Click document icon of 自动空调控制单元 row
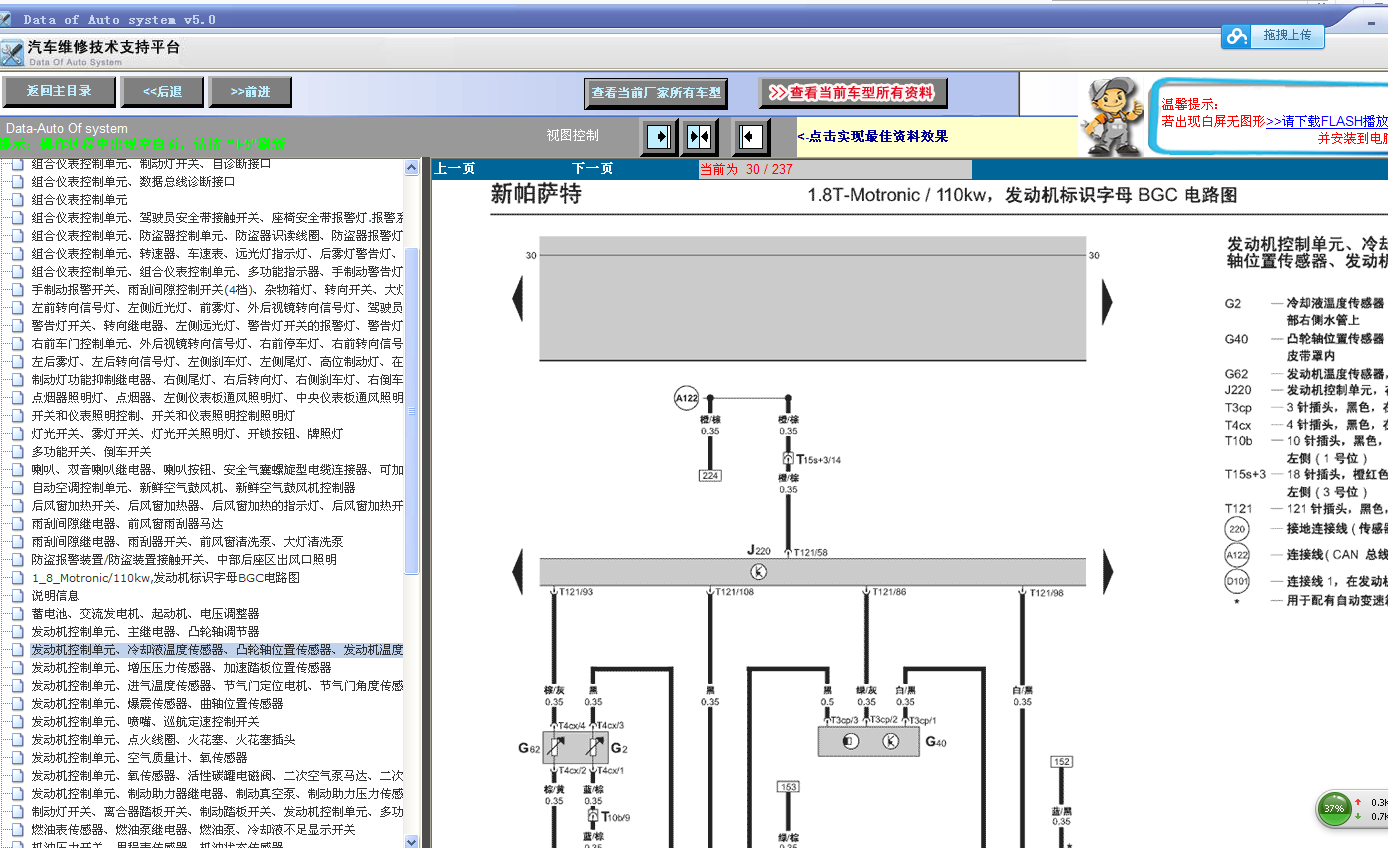 tap(16, 488)
